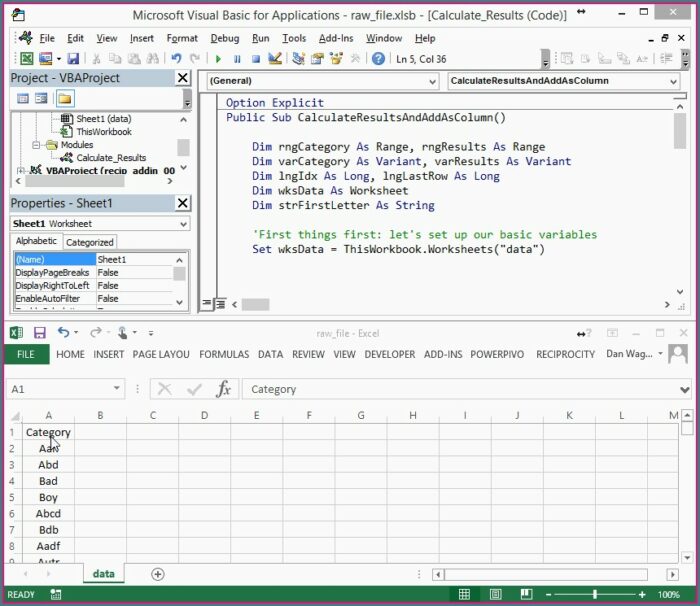
Task: Toggle Design Mode icon
Action: click(x=275, y=59)
